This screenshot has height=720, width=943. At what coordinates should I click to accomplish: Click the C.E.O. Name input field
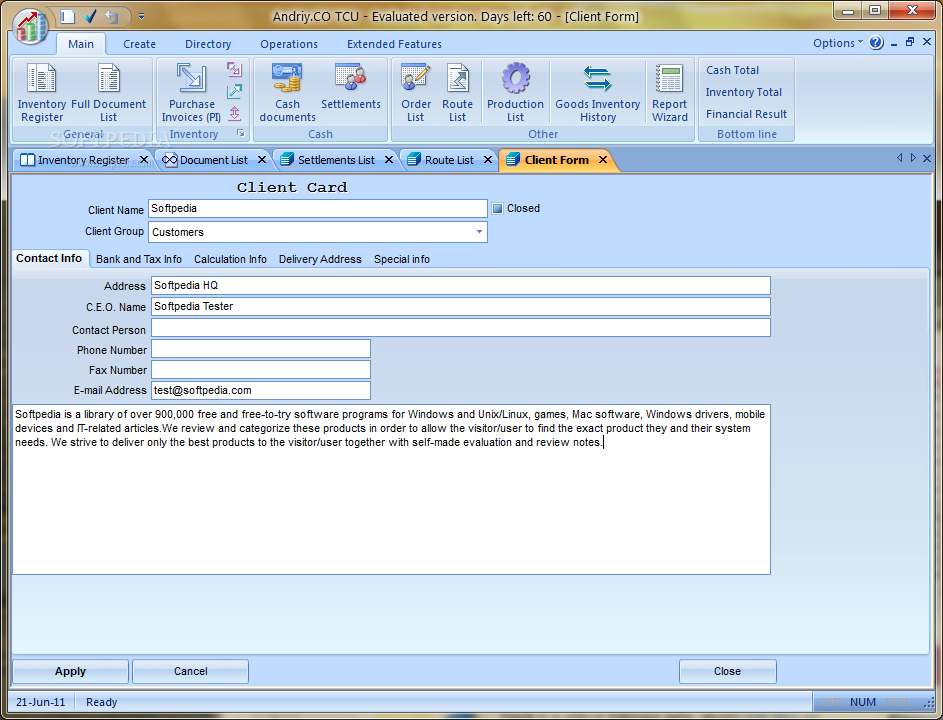[x=461, y=307]
